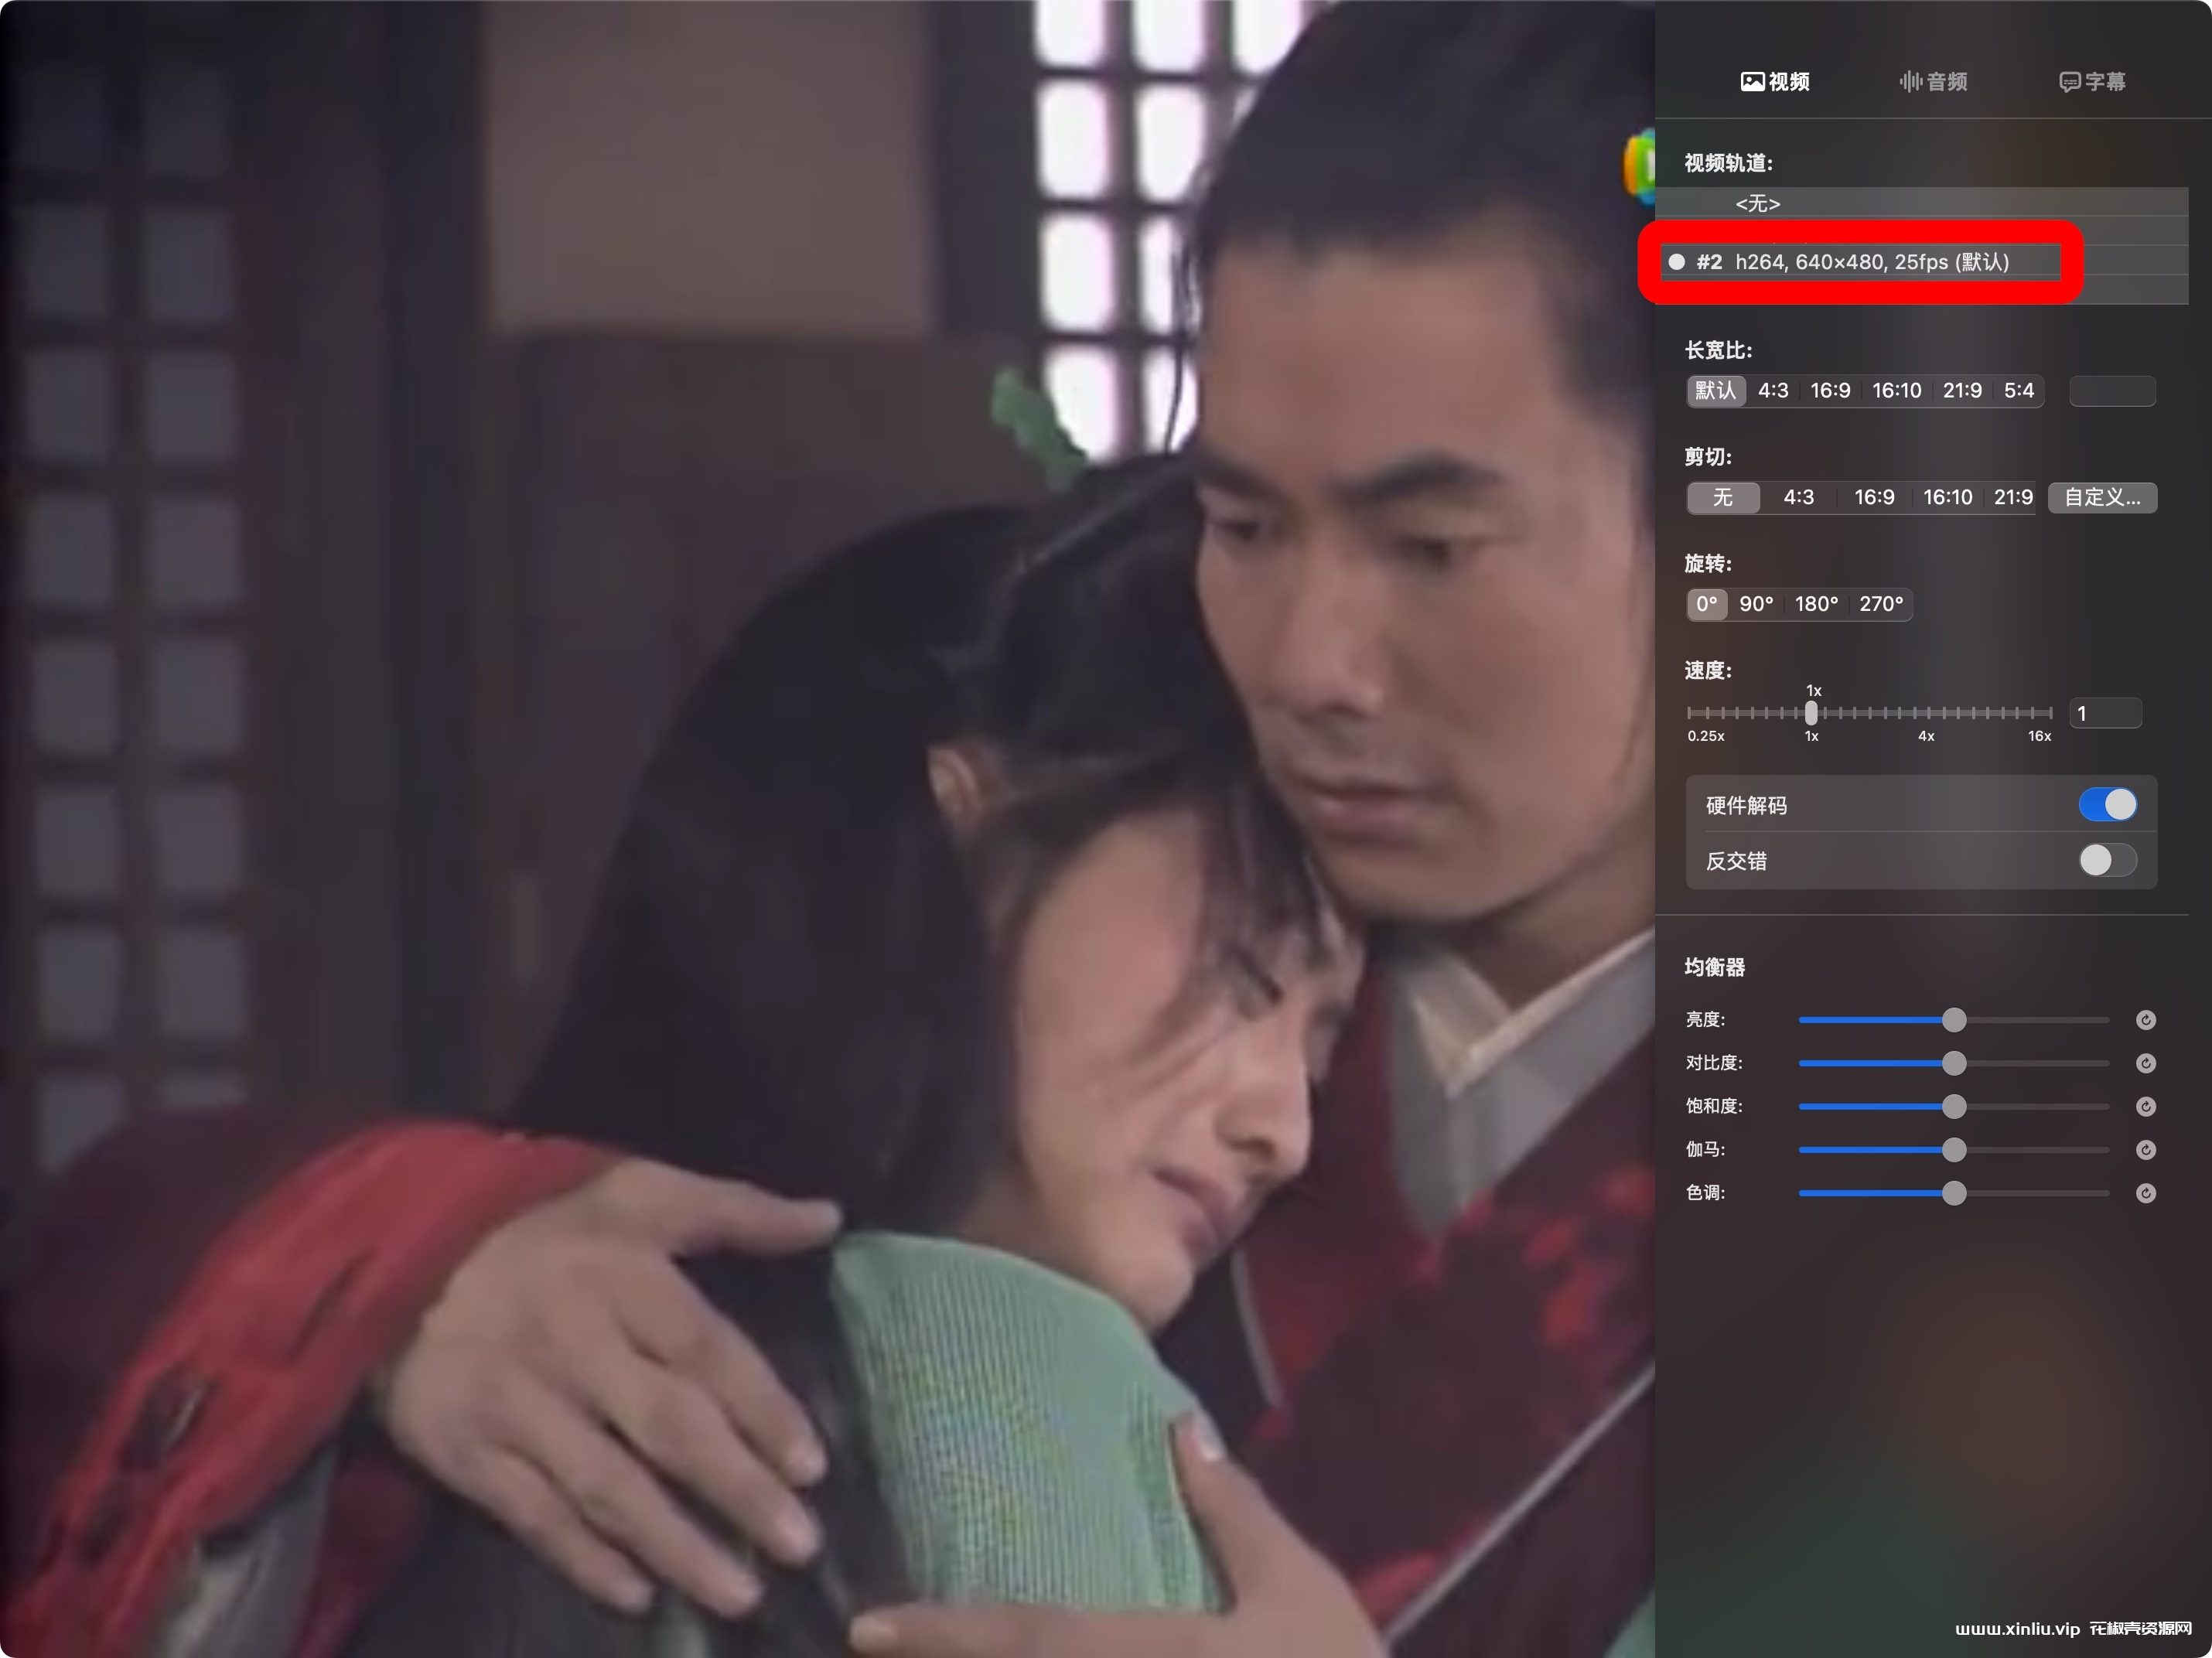Reset the 饱和度 saturation value
Viewport: 2212px width, 1658px height.
click(x=2146, y=1107)
